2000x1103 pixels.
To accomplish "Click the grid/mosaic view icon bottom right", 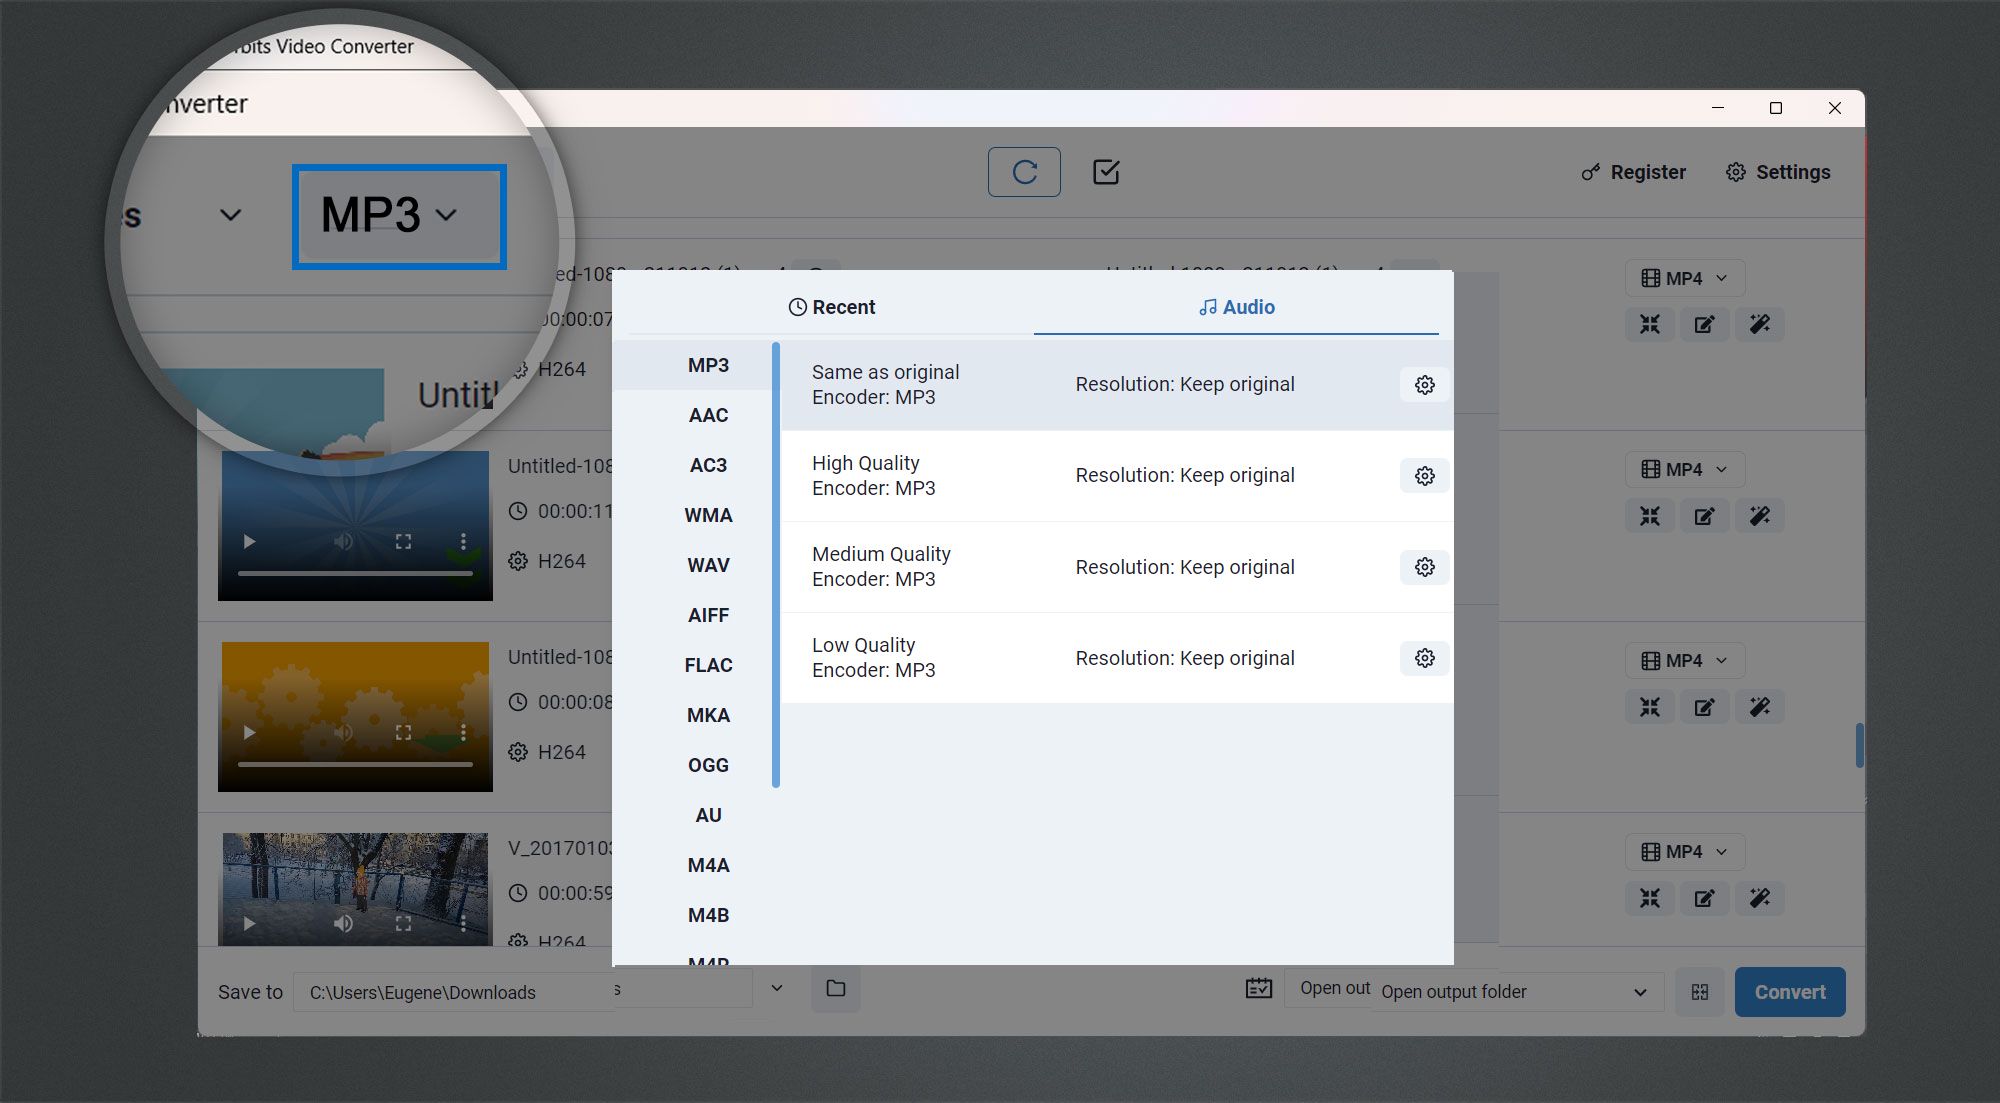I will pos(1701,990).
